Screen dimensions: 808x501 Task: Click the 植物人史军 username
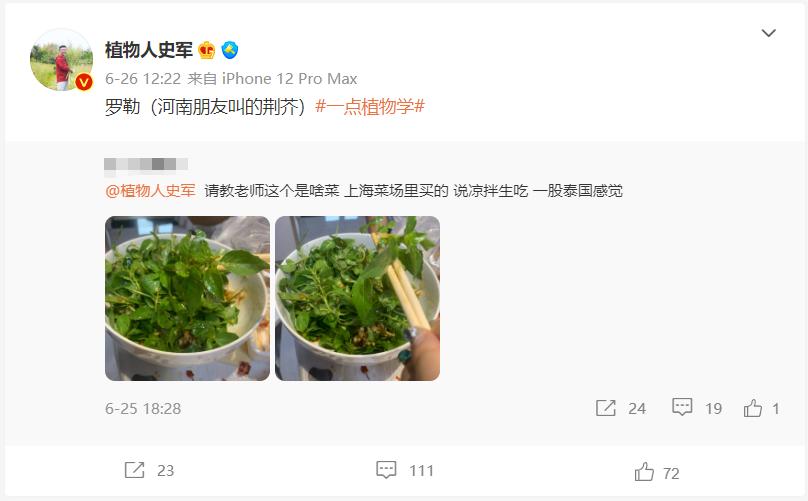149,50
